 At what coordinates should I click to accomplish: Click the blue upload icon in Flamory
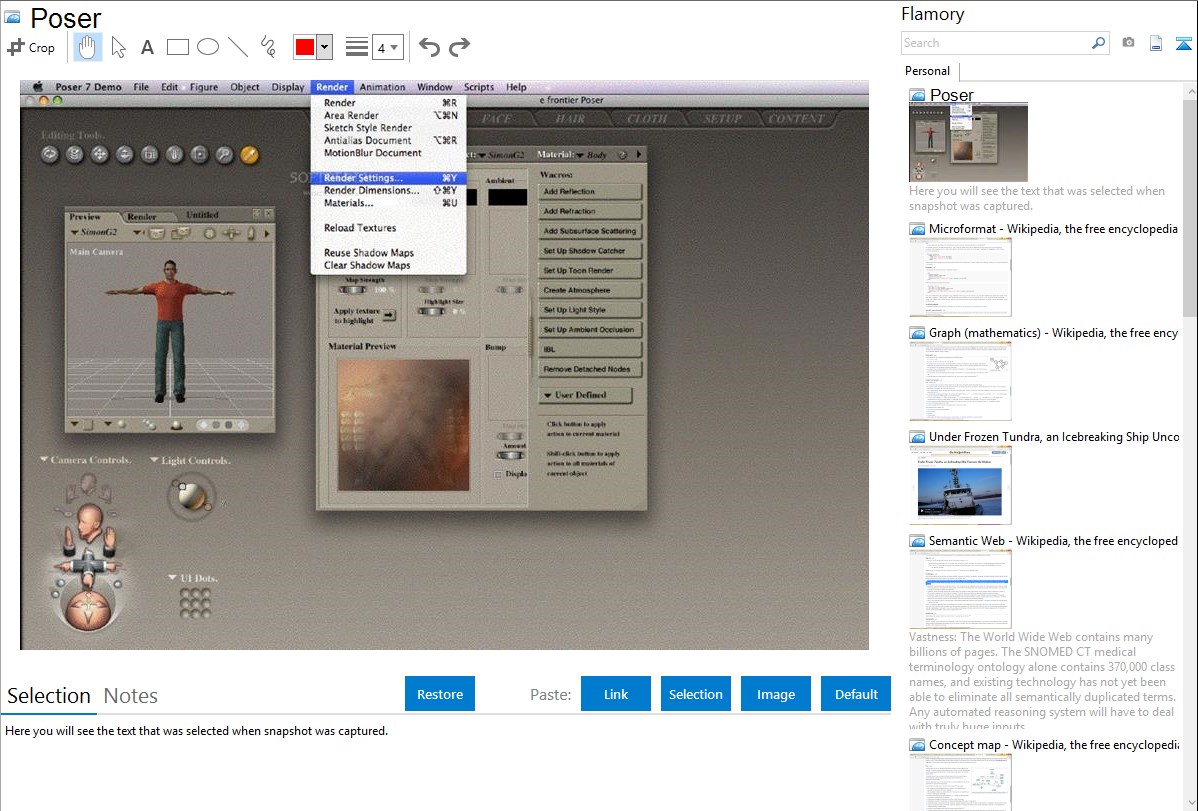pos(1183,43)
